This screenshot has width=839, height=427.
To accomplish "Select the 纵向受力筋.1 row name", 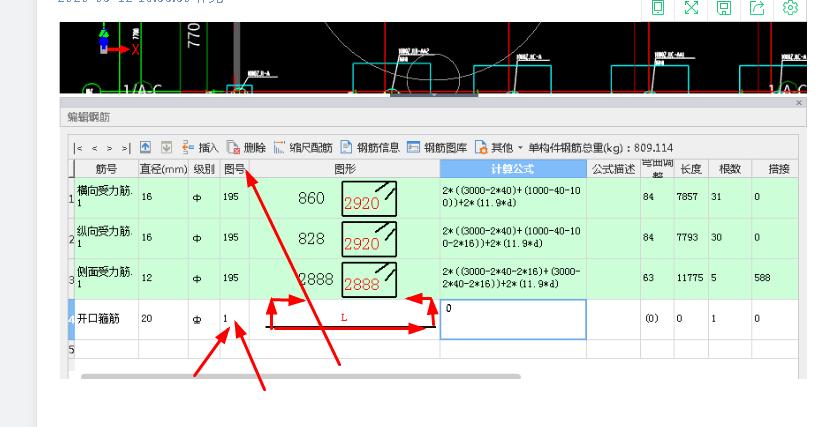I will (x=106, y=238).
